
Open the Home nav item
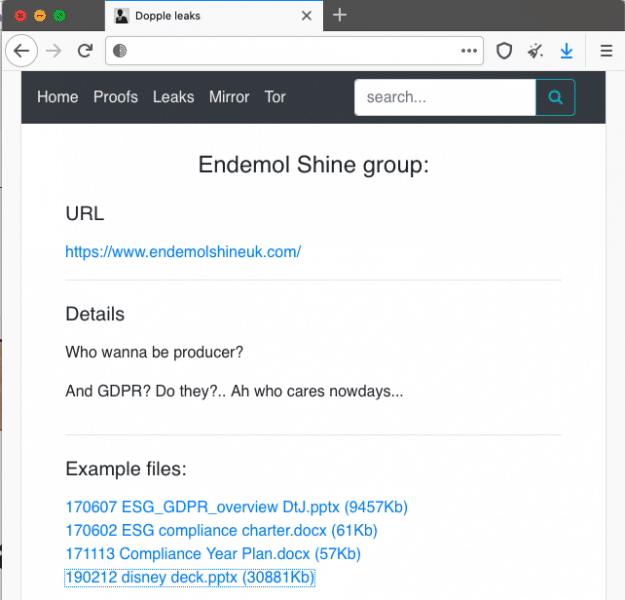click(x=58, y=97)
